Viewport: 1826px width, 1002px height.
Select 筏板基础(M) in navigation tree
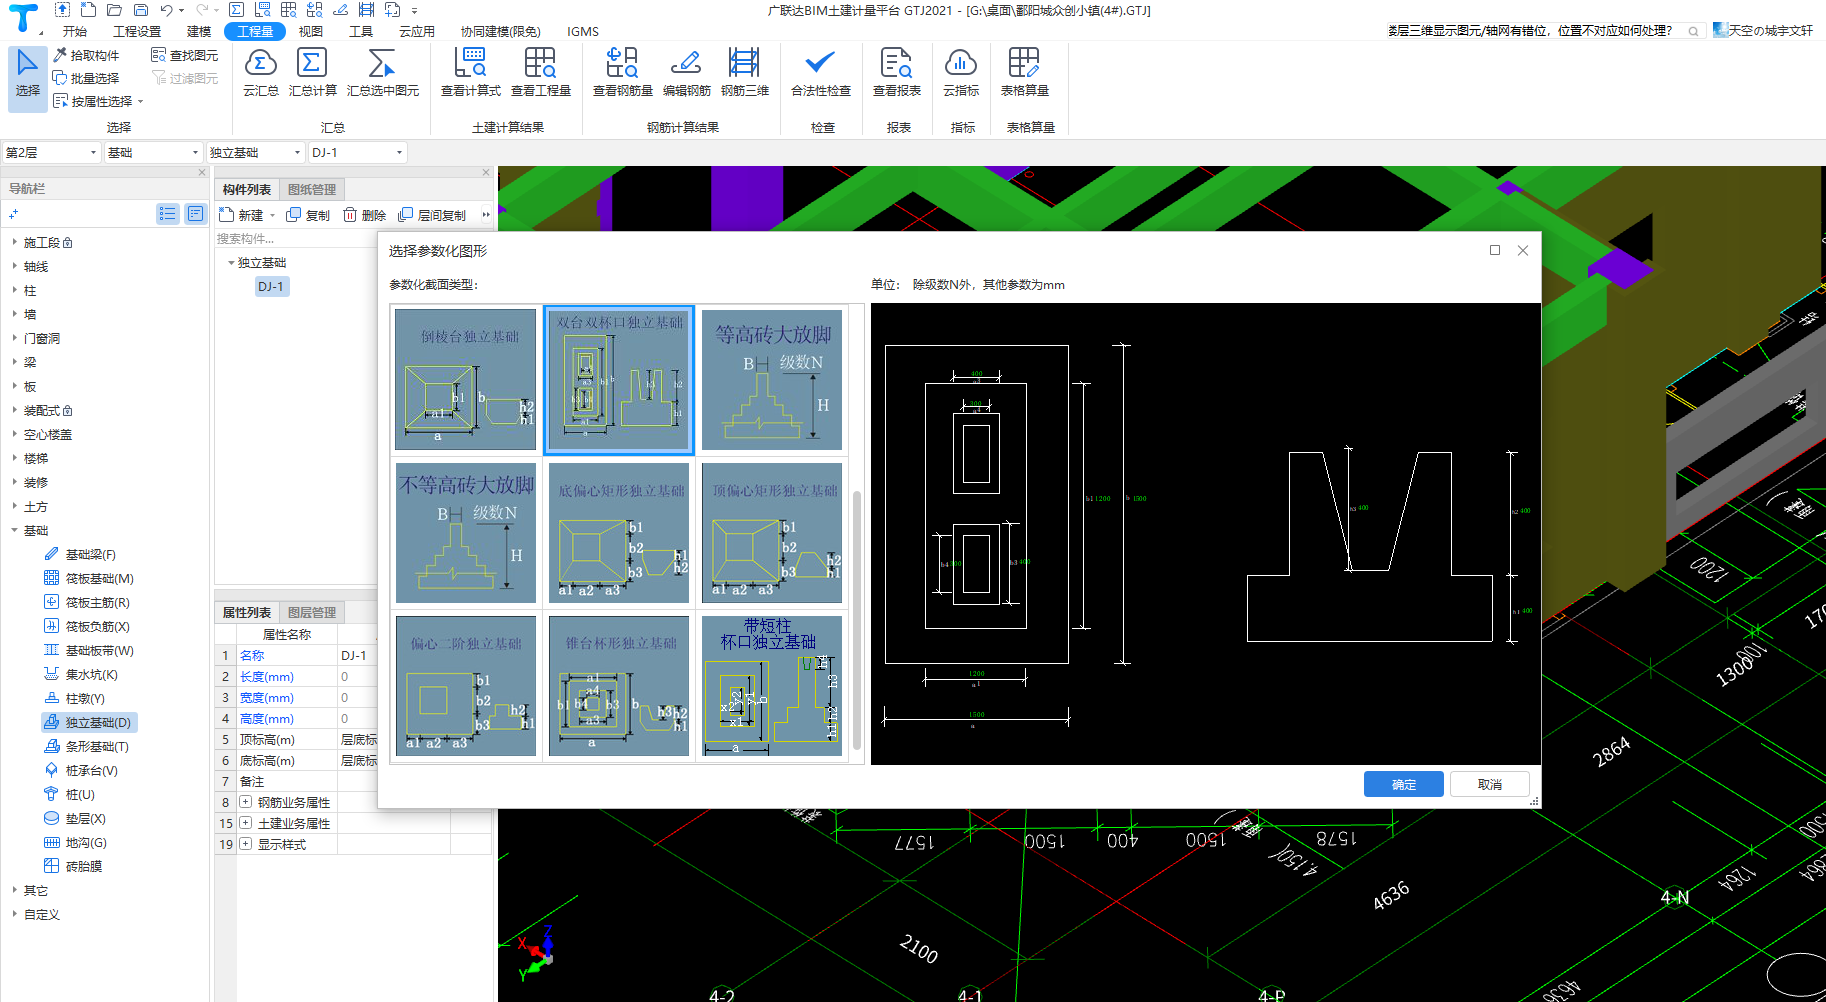[x=89, y=578]
